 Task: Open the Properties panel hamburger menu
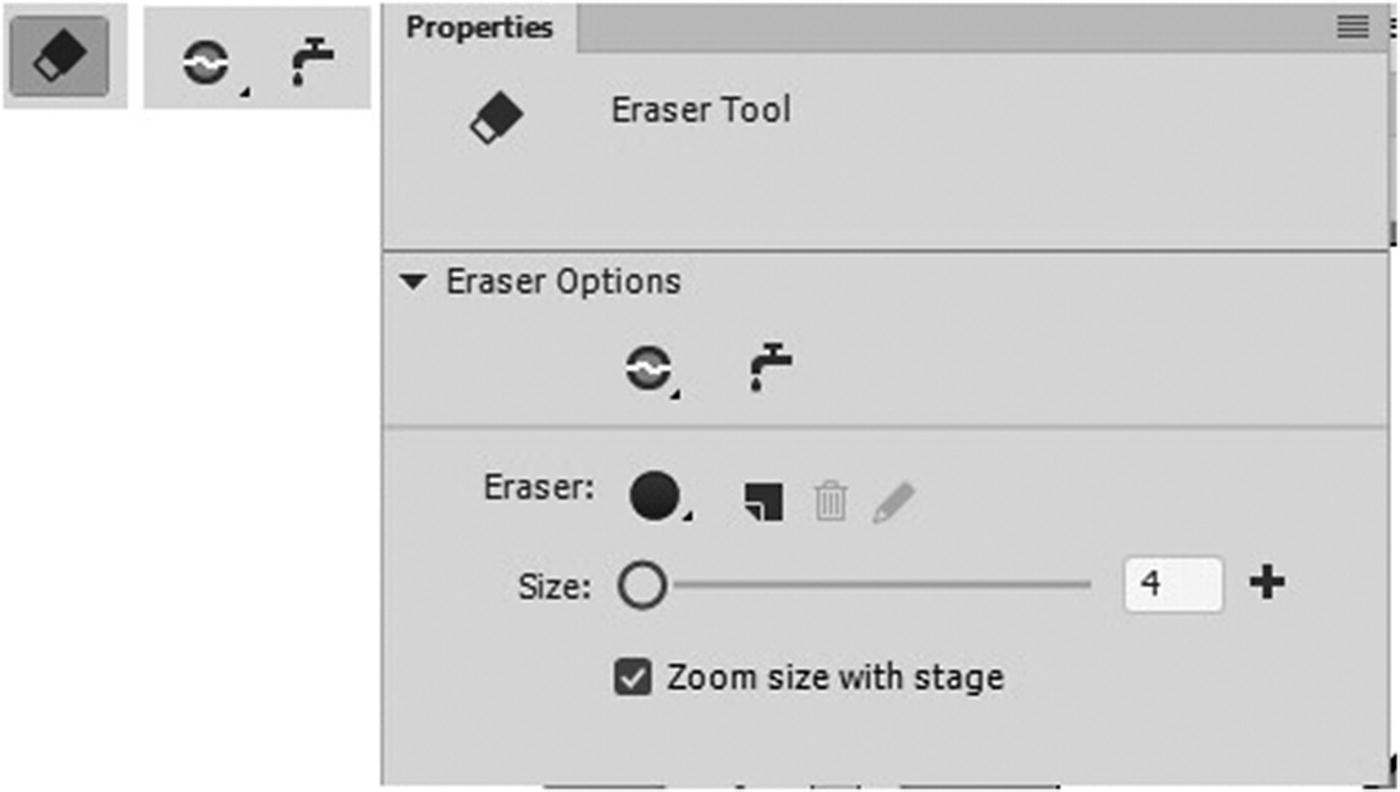(x=1352, y=27)
